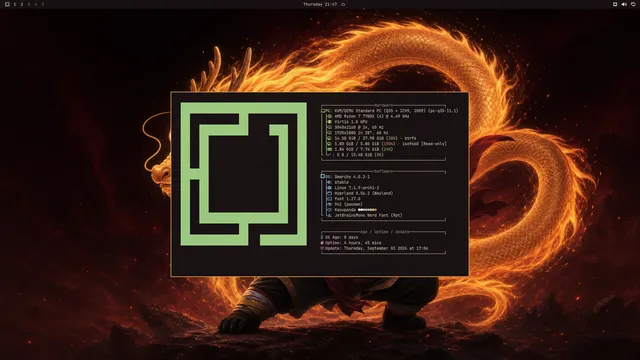This screenshot has height=360, width=640.
Task: Select the Linux 7.1.9-arch1-2 text
Action: pyautogui.click(x=357, y=188)
